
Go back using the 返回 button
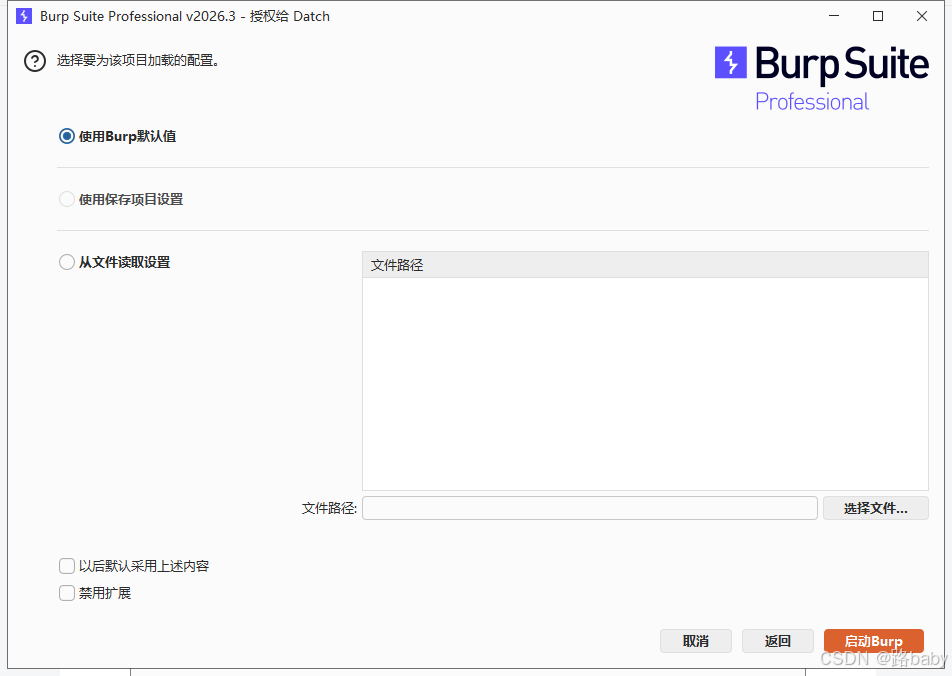point(777,641)
